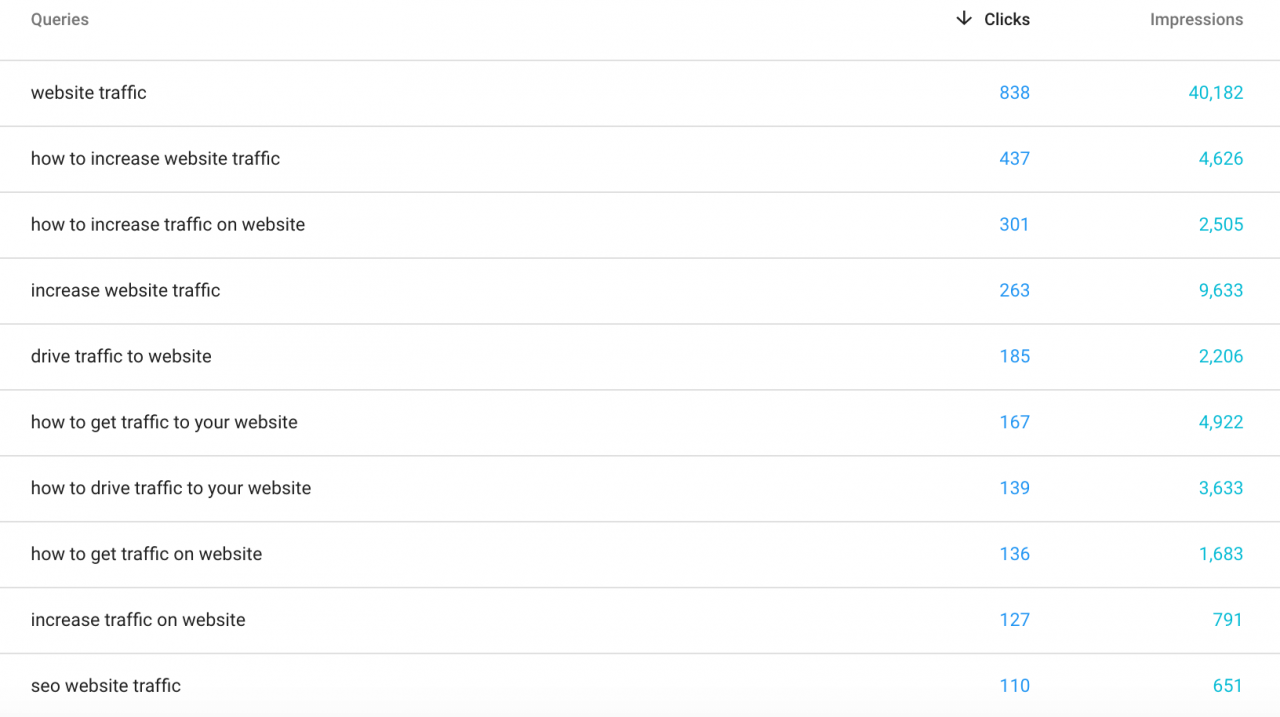Open 'how to get traffic on website' row

[x=640, y=555]
